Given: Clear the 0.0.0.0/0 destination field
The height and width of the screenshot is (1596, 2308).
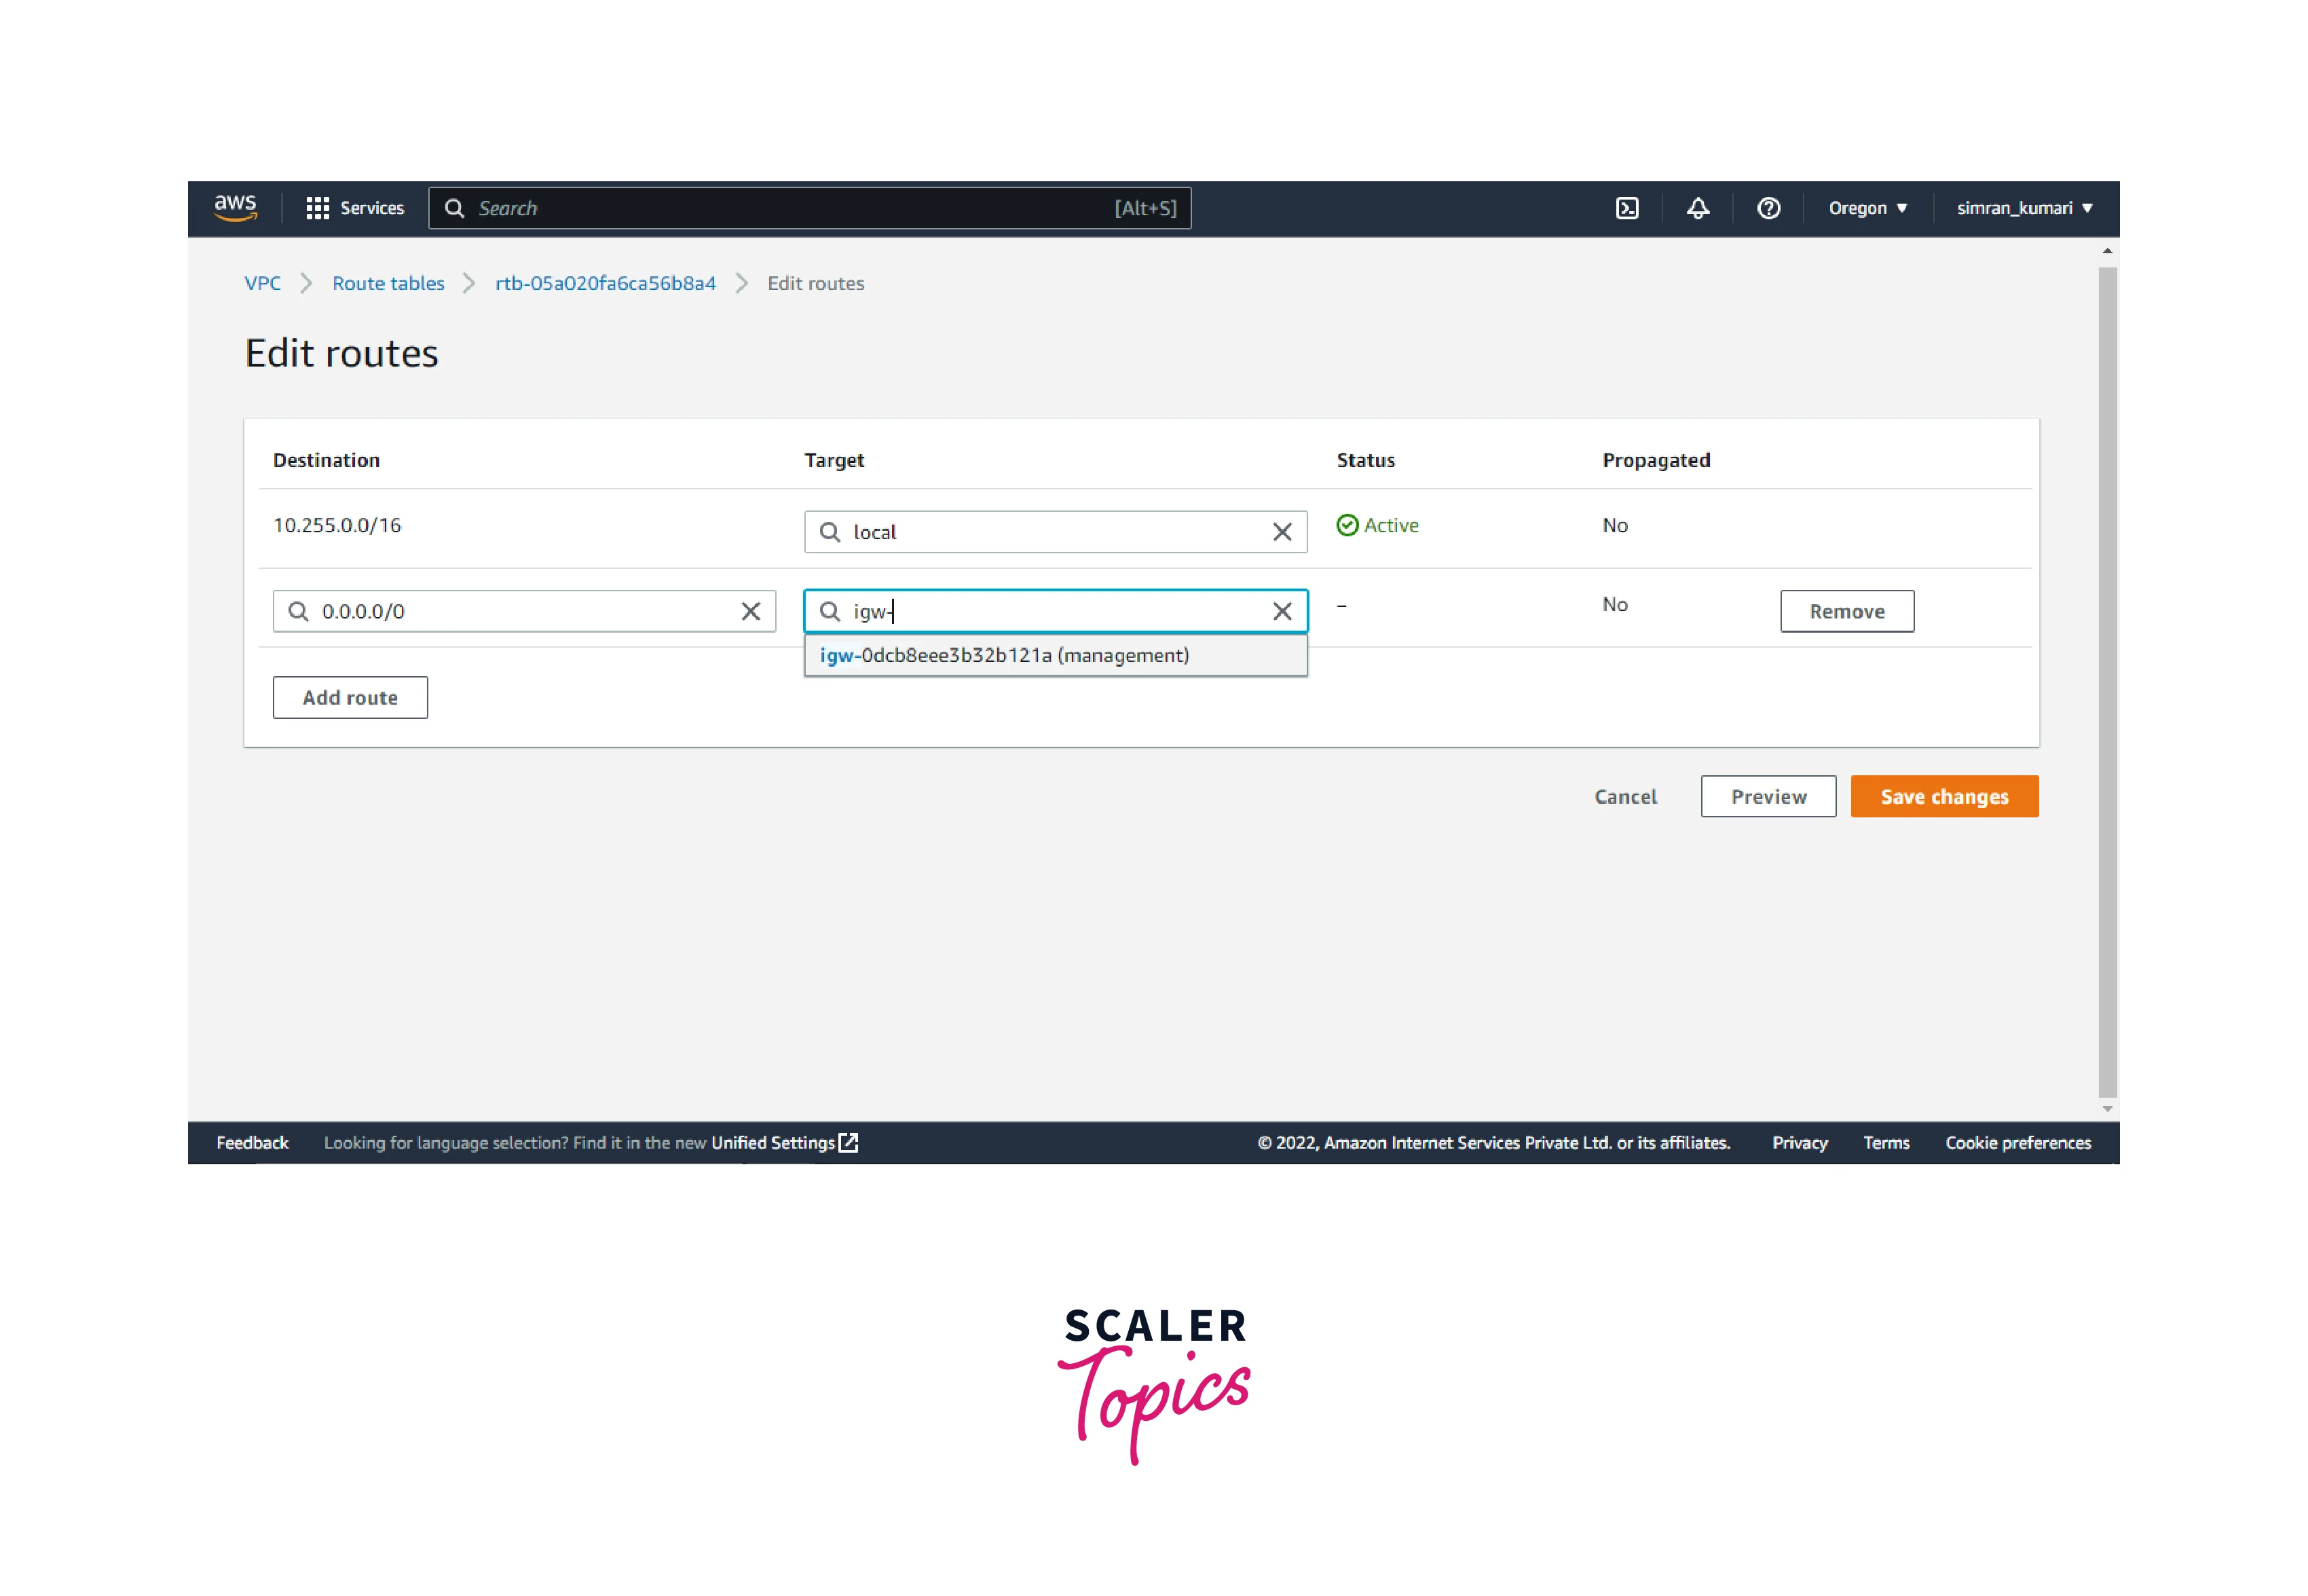Looking at the screenshot, I should coord(750,611).
